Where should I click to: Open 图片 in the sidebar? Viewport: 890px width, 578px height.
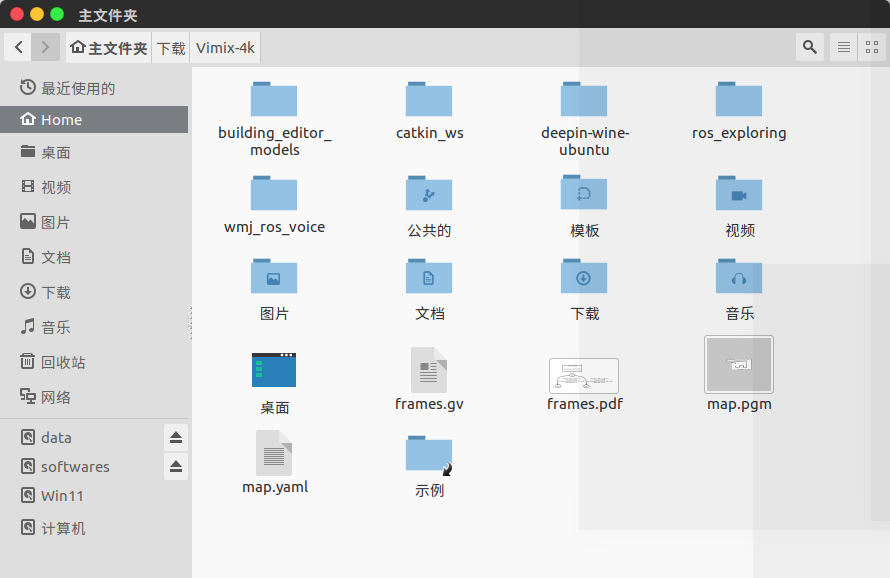pos(94,222)
